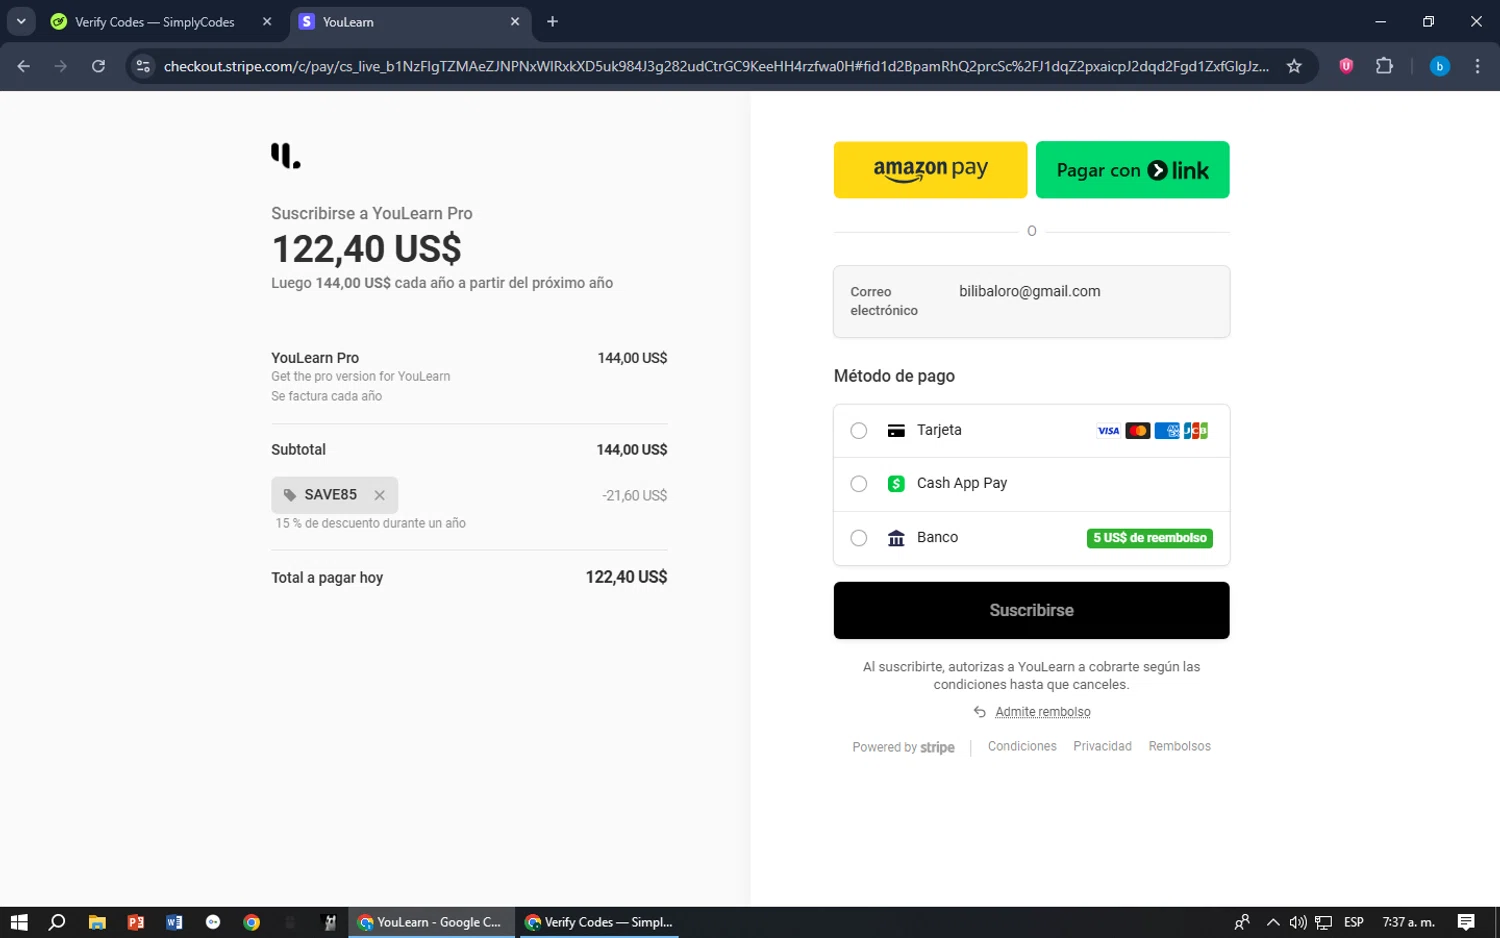Click the green Cash App icon
The image size is (1500, 938).
click(x=896, y=484)
